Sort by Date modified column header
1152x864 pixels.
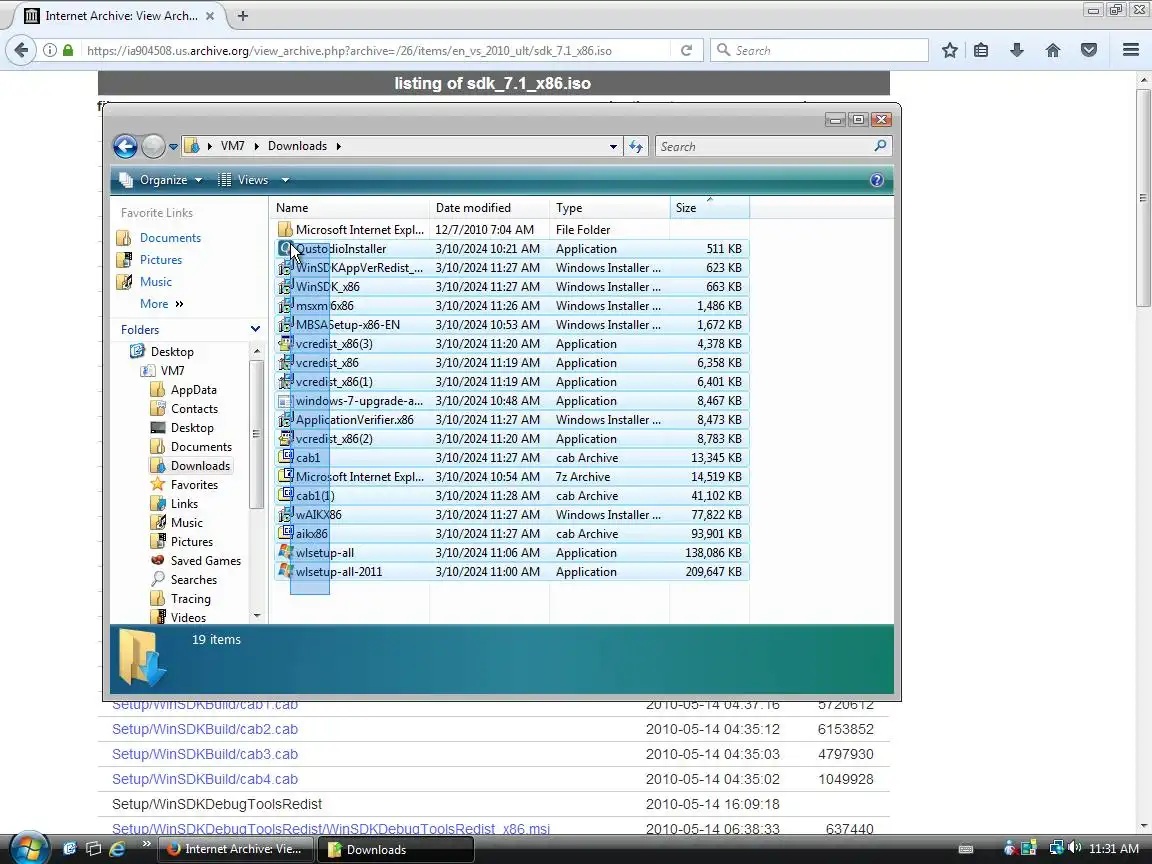coord(489,208)
